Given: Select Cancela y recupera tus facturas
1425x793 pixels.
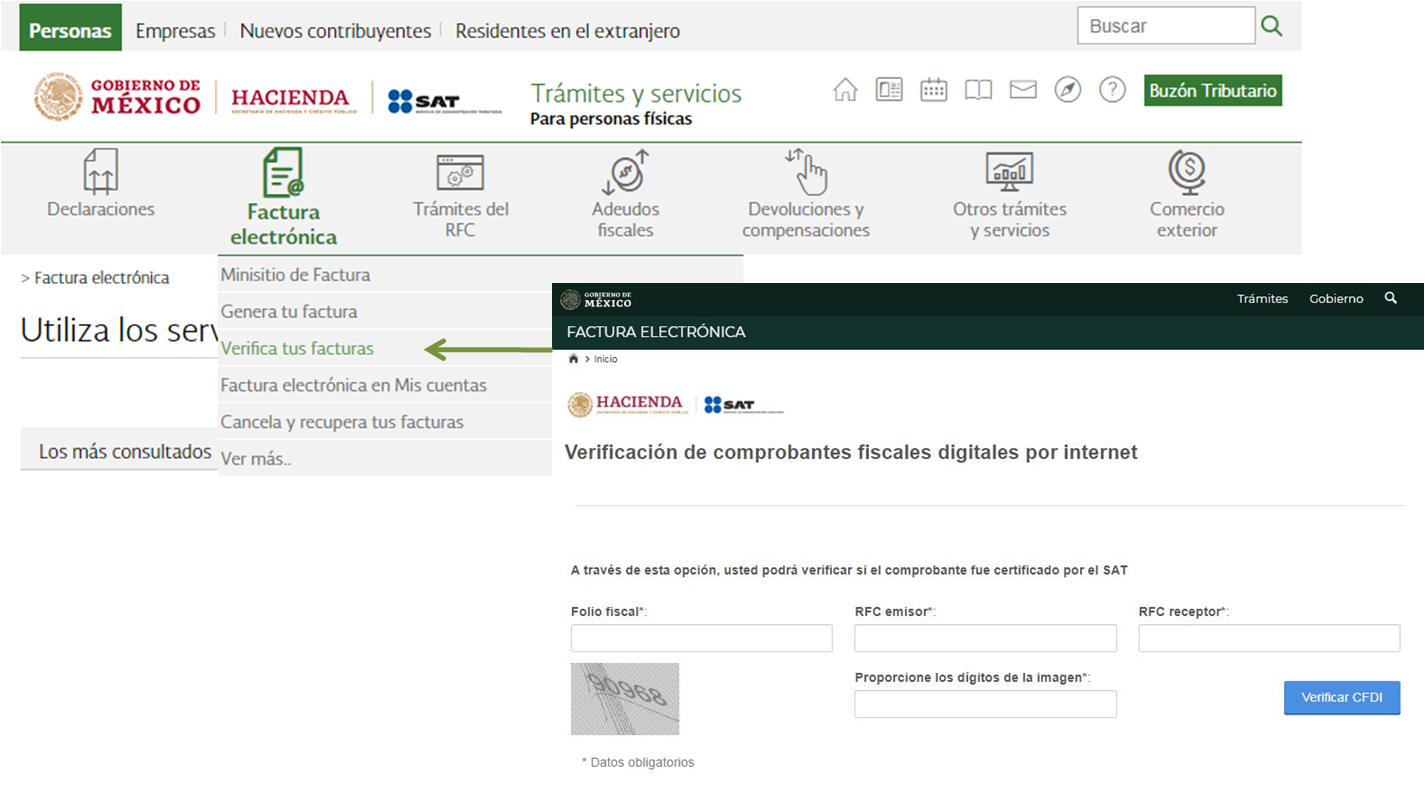Looking at the screenshot, I should coord(342,422).
